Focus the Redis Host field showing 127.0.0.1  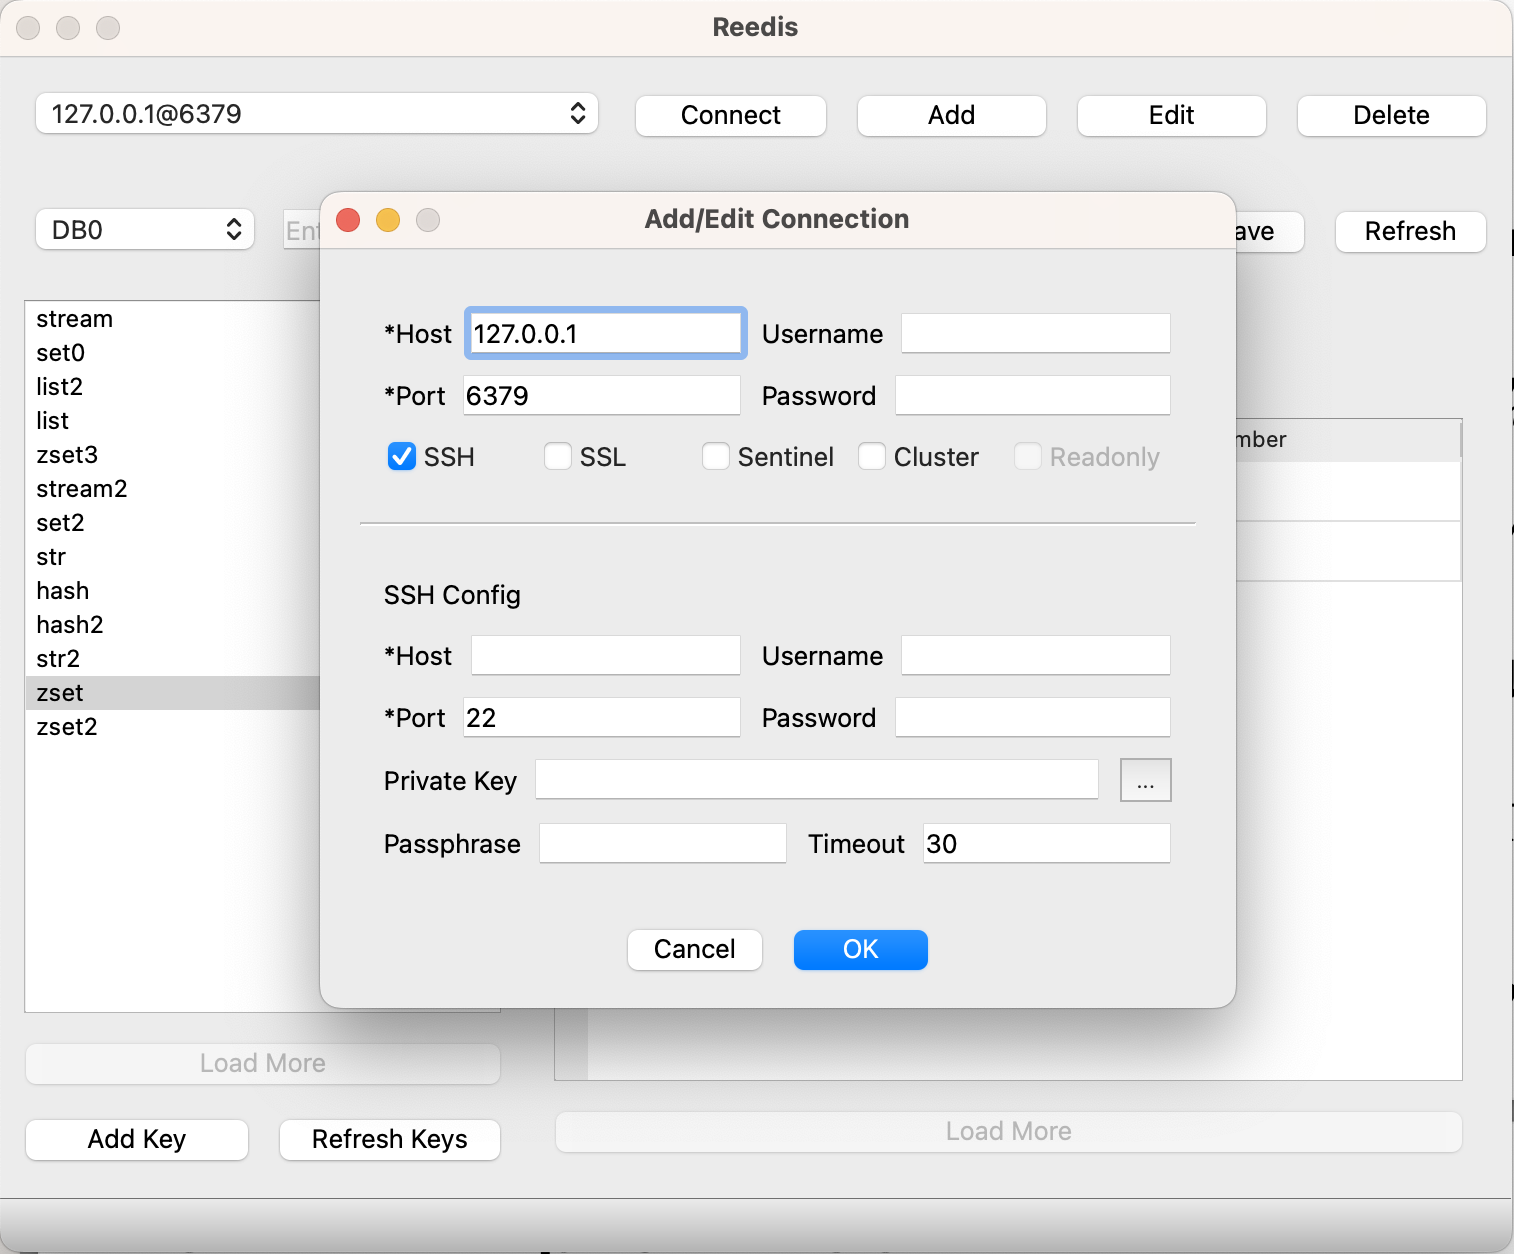click(x=605, y=333)
